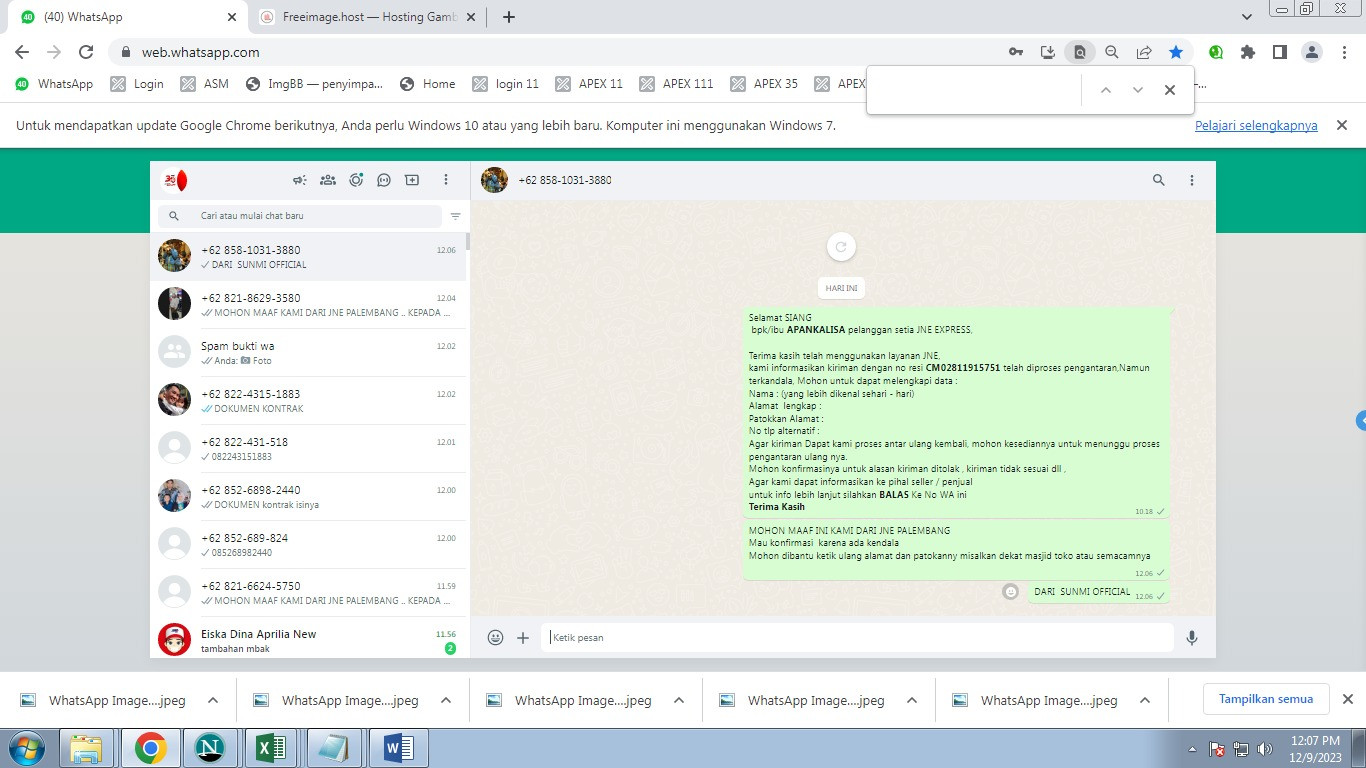
Task: Open the Extensions puzzle icon
Action: coord(1248,52)
